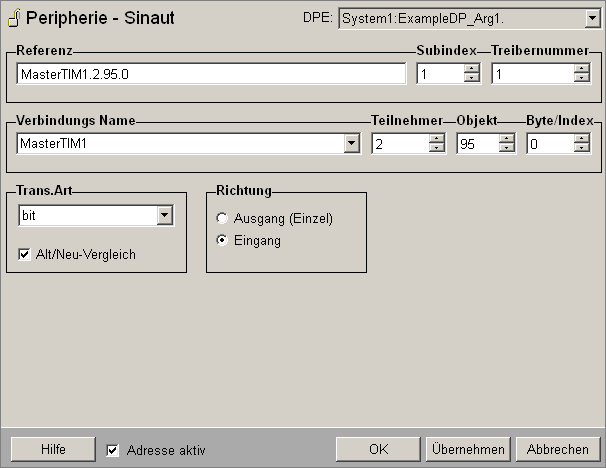Click the Subindex number field
This screenshot has height=468, width=606.
coord(441,73)
